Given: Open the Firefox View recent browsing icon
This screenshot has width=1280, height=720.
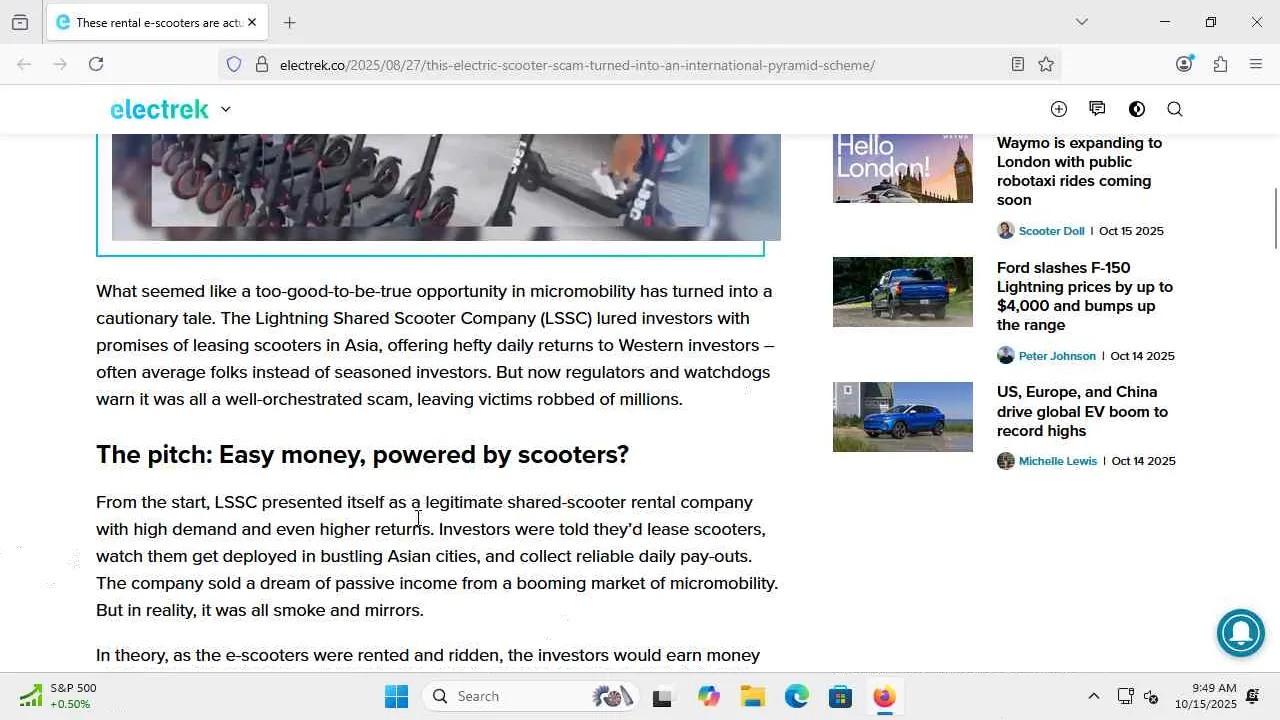Looking at the screenshot, I should (20, 22).
